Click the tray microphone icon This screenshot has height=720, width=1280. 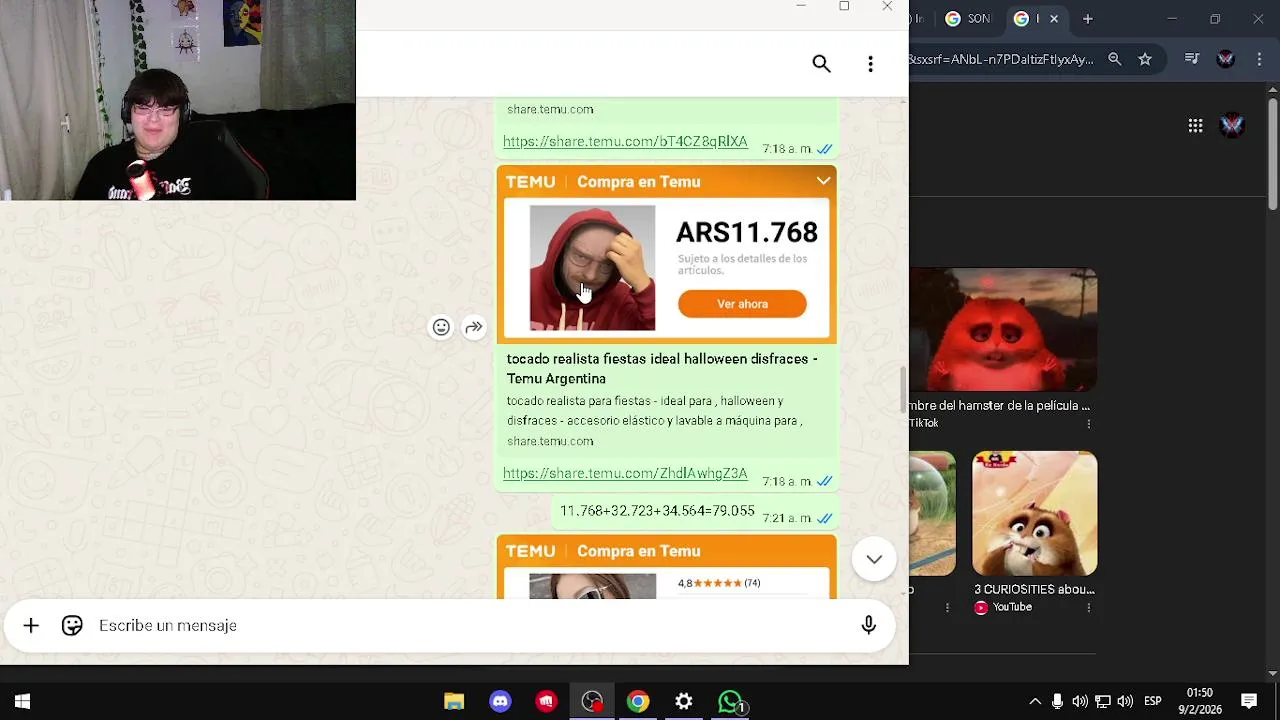[1057, 702]
